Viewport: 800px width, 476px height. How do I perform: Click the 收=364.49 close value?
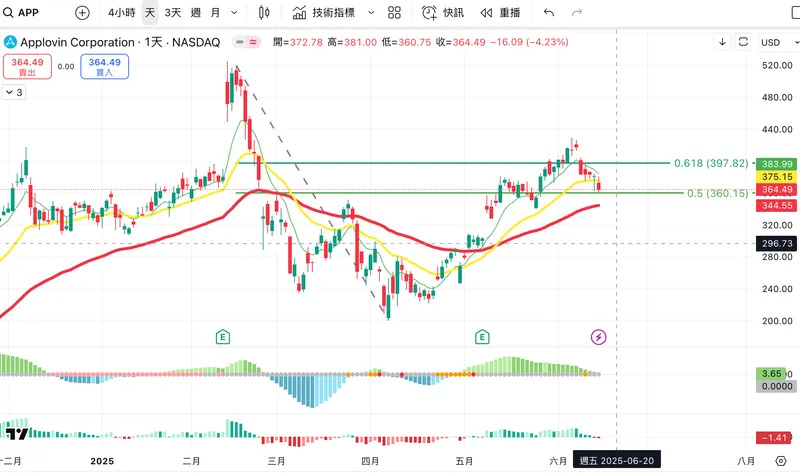pos(461,42)
